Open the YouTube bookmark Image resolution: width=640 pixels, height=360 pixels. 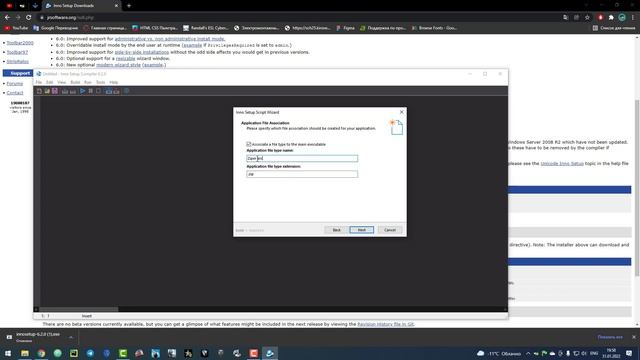click(16, 28)
